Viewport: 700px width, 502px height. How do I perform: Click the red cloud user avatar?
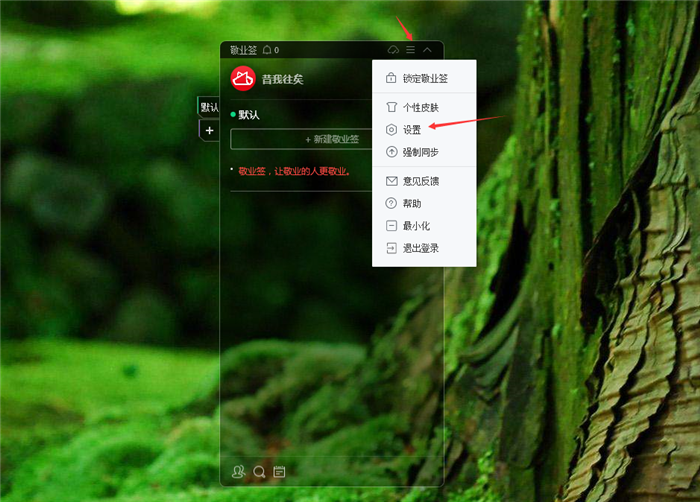tap(242, 78)
